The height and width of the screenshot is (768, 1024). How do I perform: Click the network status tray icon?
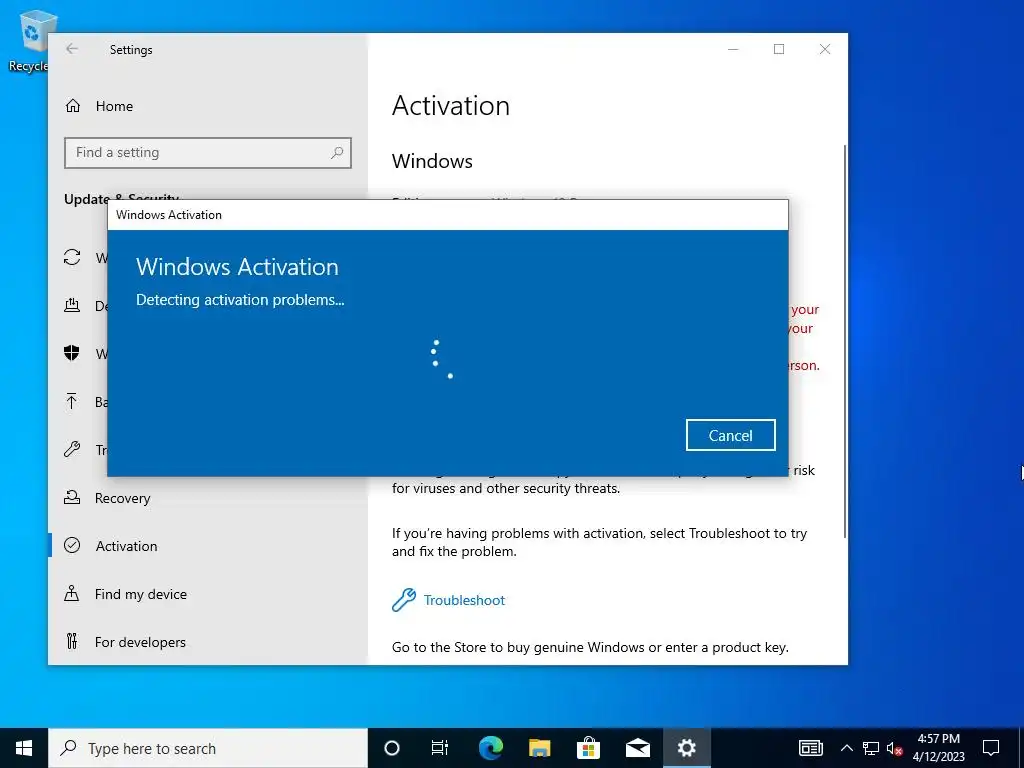click(x=871, y=748)
